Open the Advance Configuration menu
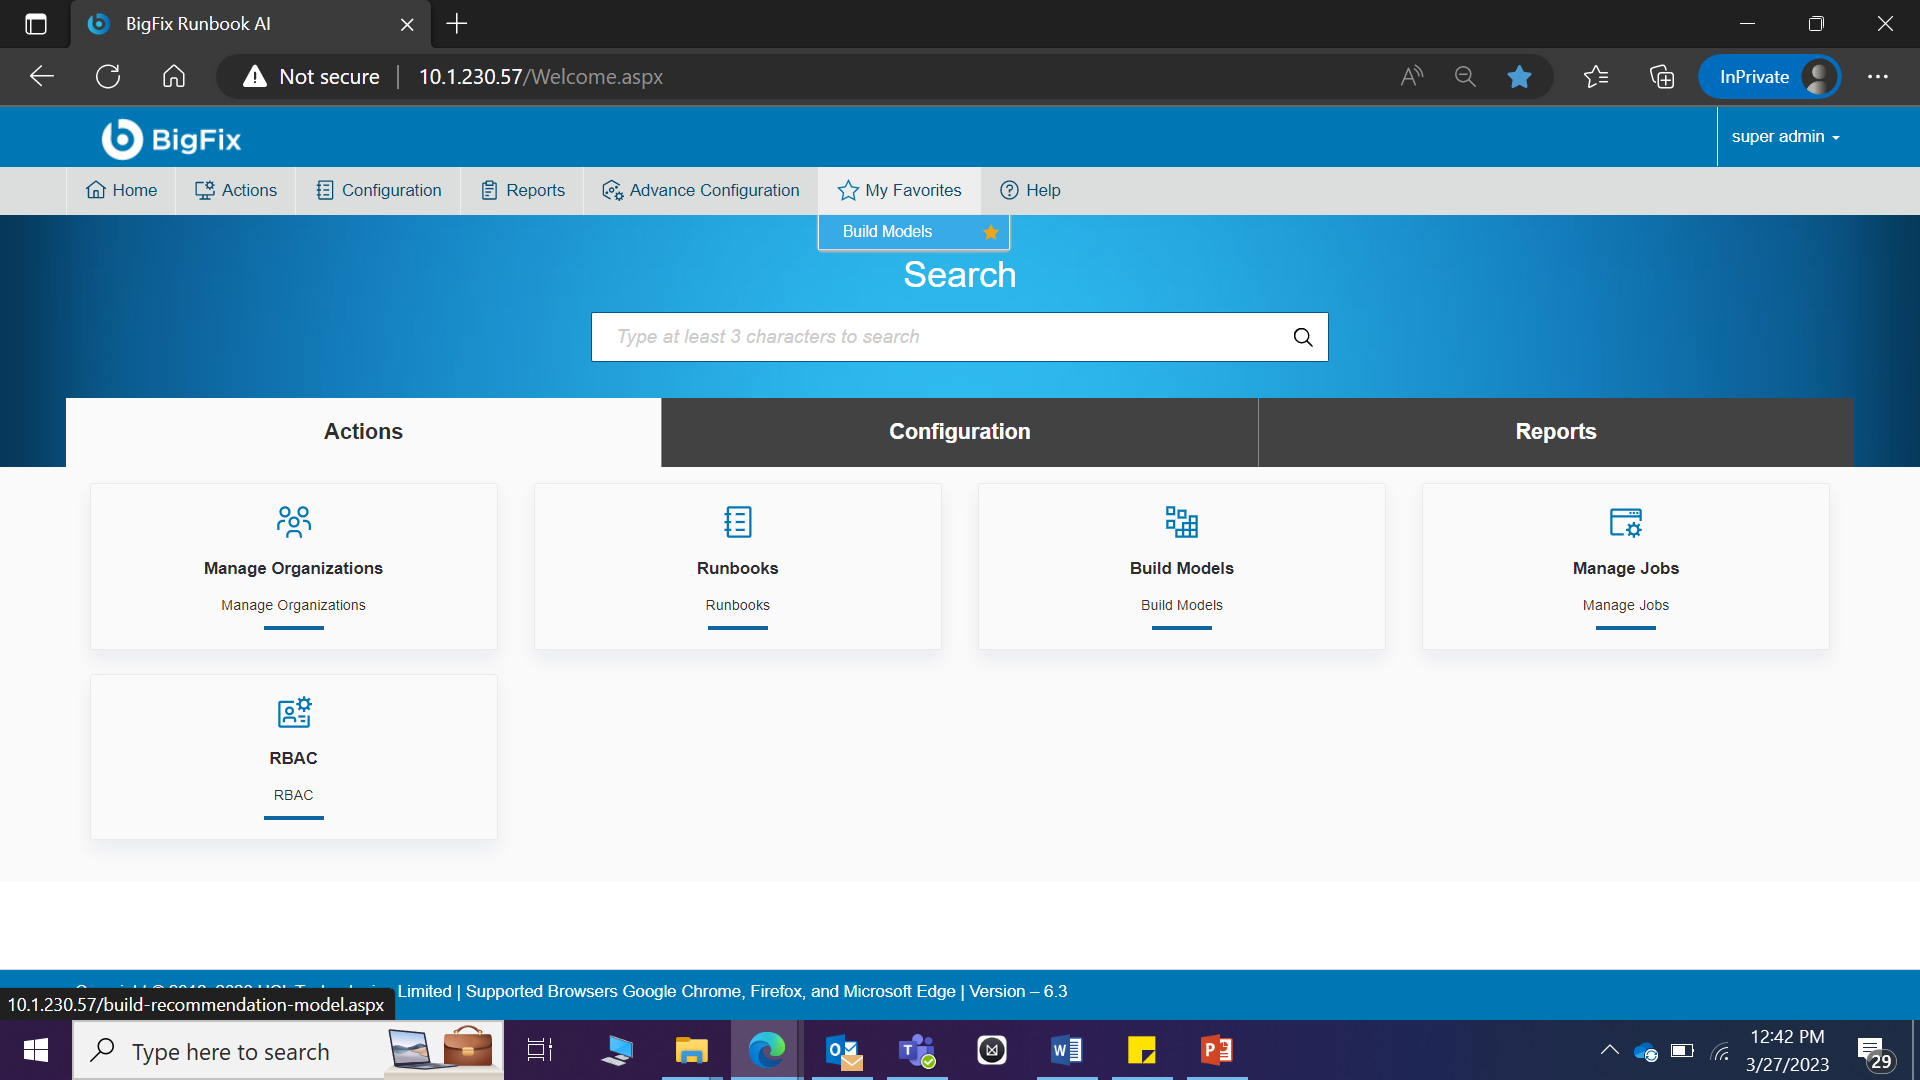 [700, 190]
